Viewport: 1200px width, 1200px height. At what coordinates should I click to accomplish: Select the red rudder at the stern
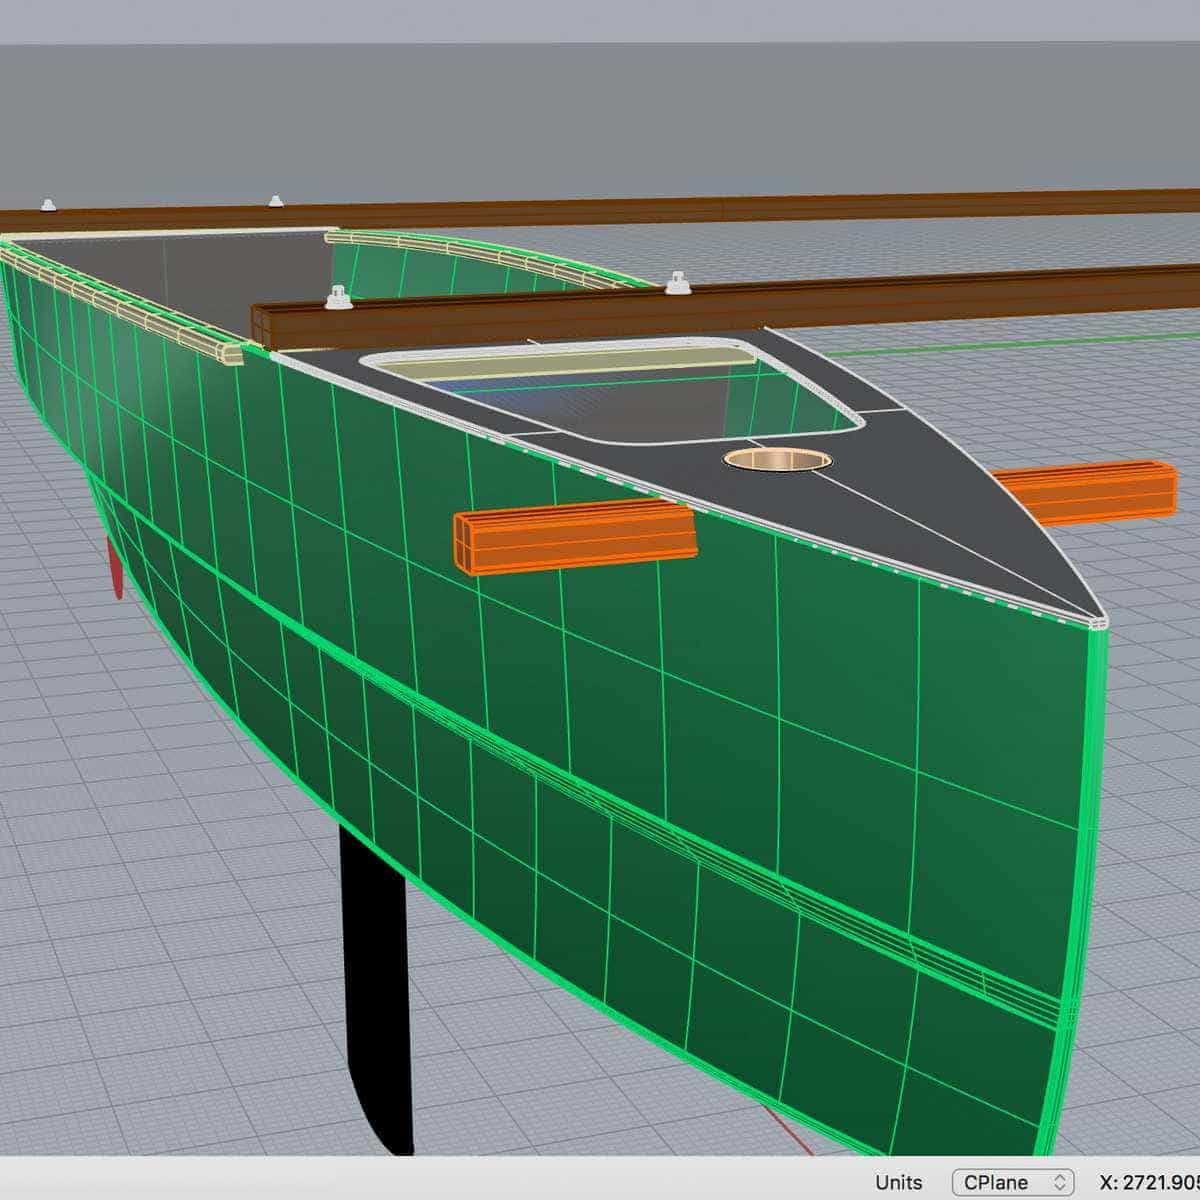tap(117, 568)
